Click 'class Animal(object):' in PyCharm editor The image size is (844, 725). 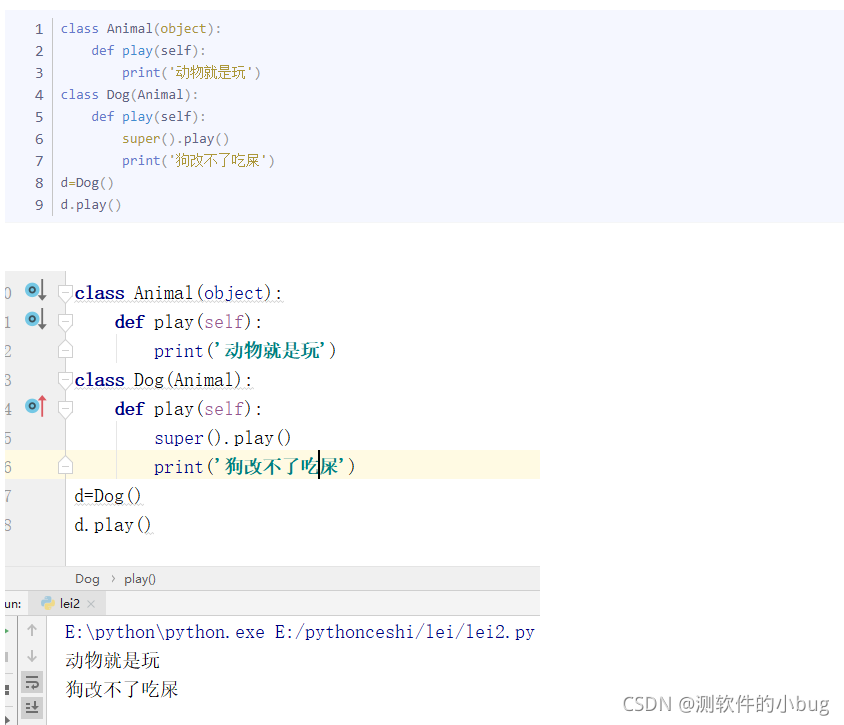178,293
